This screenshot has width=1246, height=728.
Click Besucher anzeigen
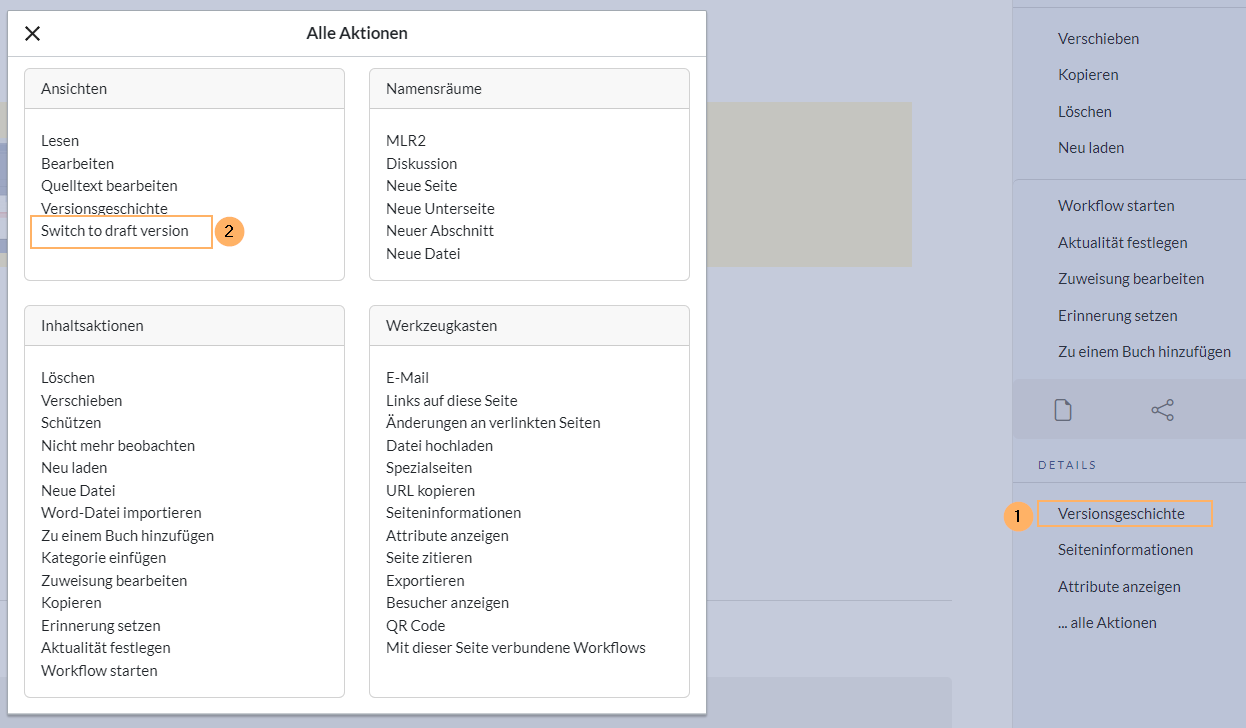coord(447,603)
